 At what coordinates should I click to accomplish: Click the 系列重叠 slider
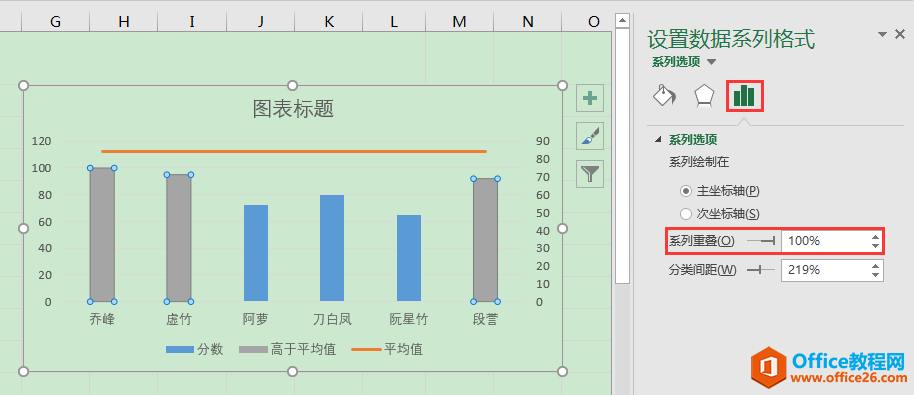tap(761, 240)
